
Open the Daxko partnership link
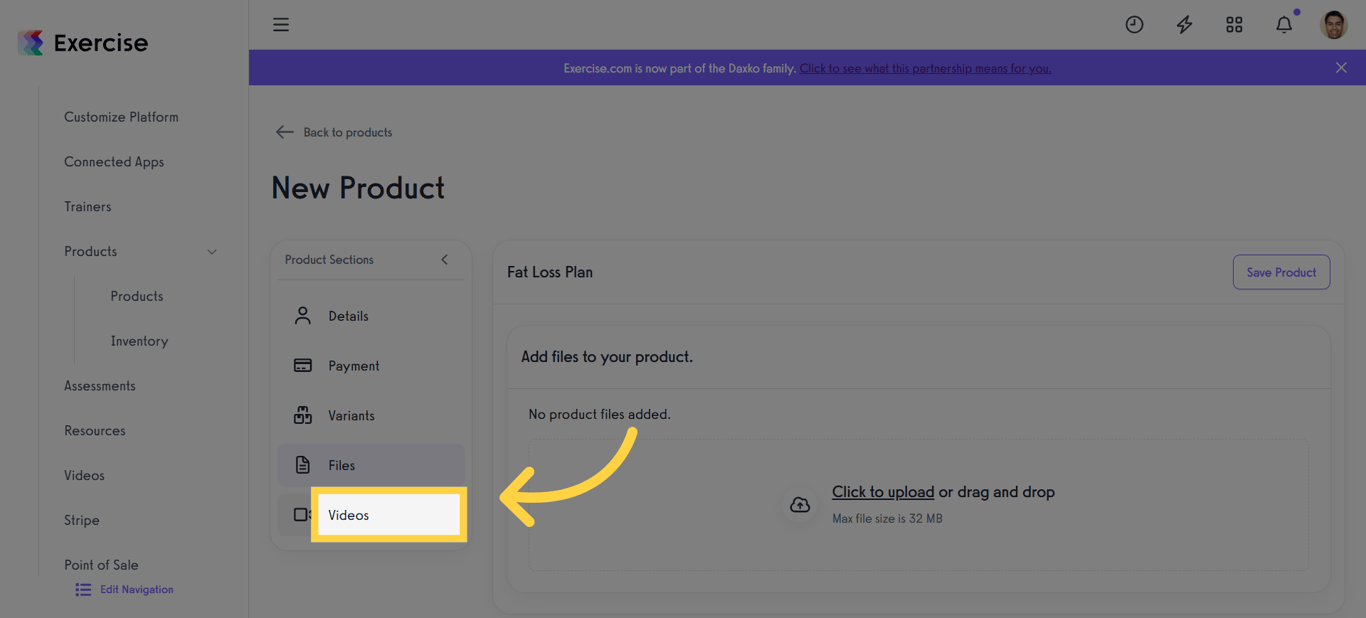pos(924,68)
